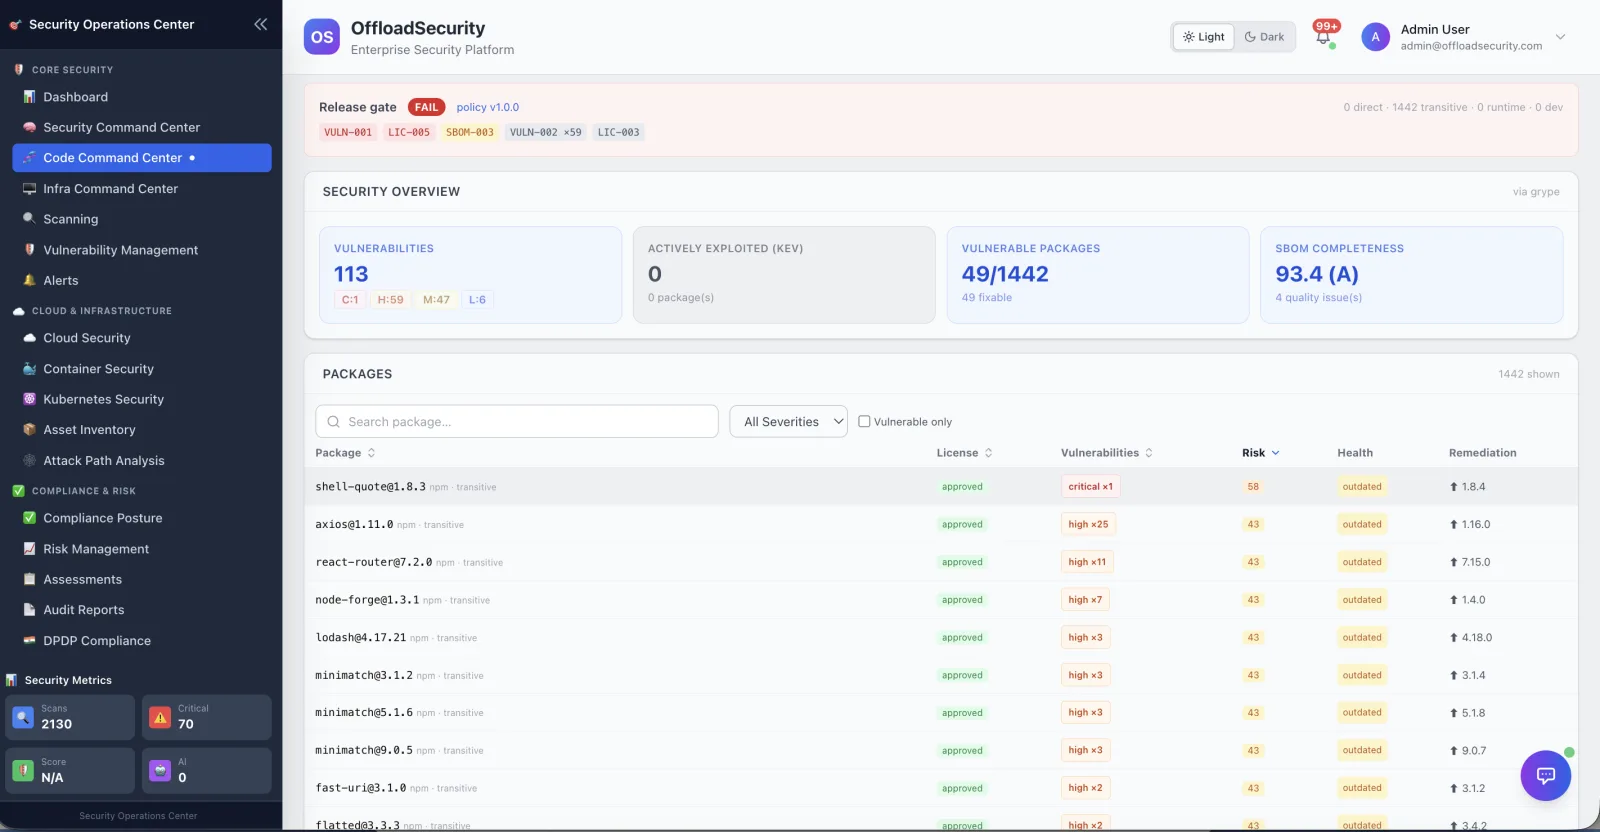The image size is (1600, 832).
Task: Collapse the Core Security section header
Action: pos(72,70)
